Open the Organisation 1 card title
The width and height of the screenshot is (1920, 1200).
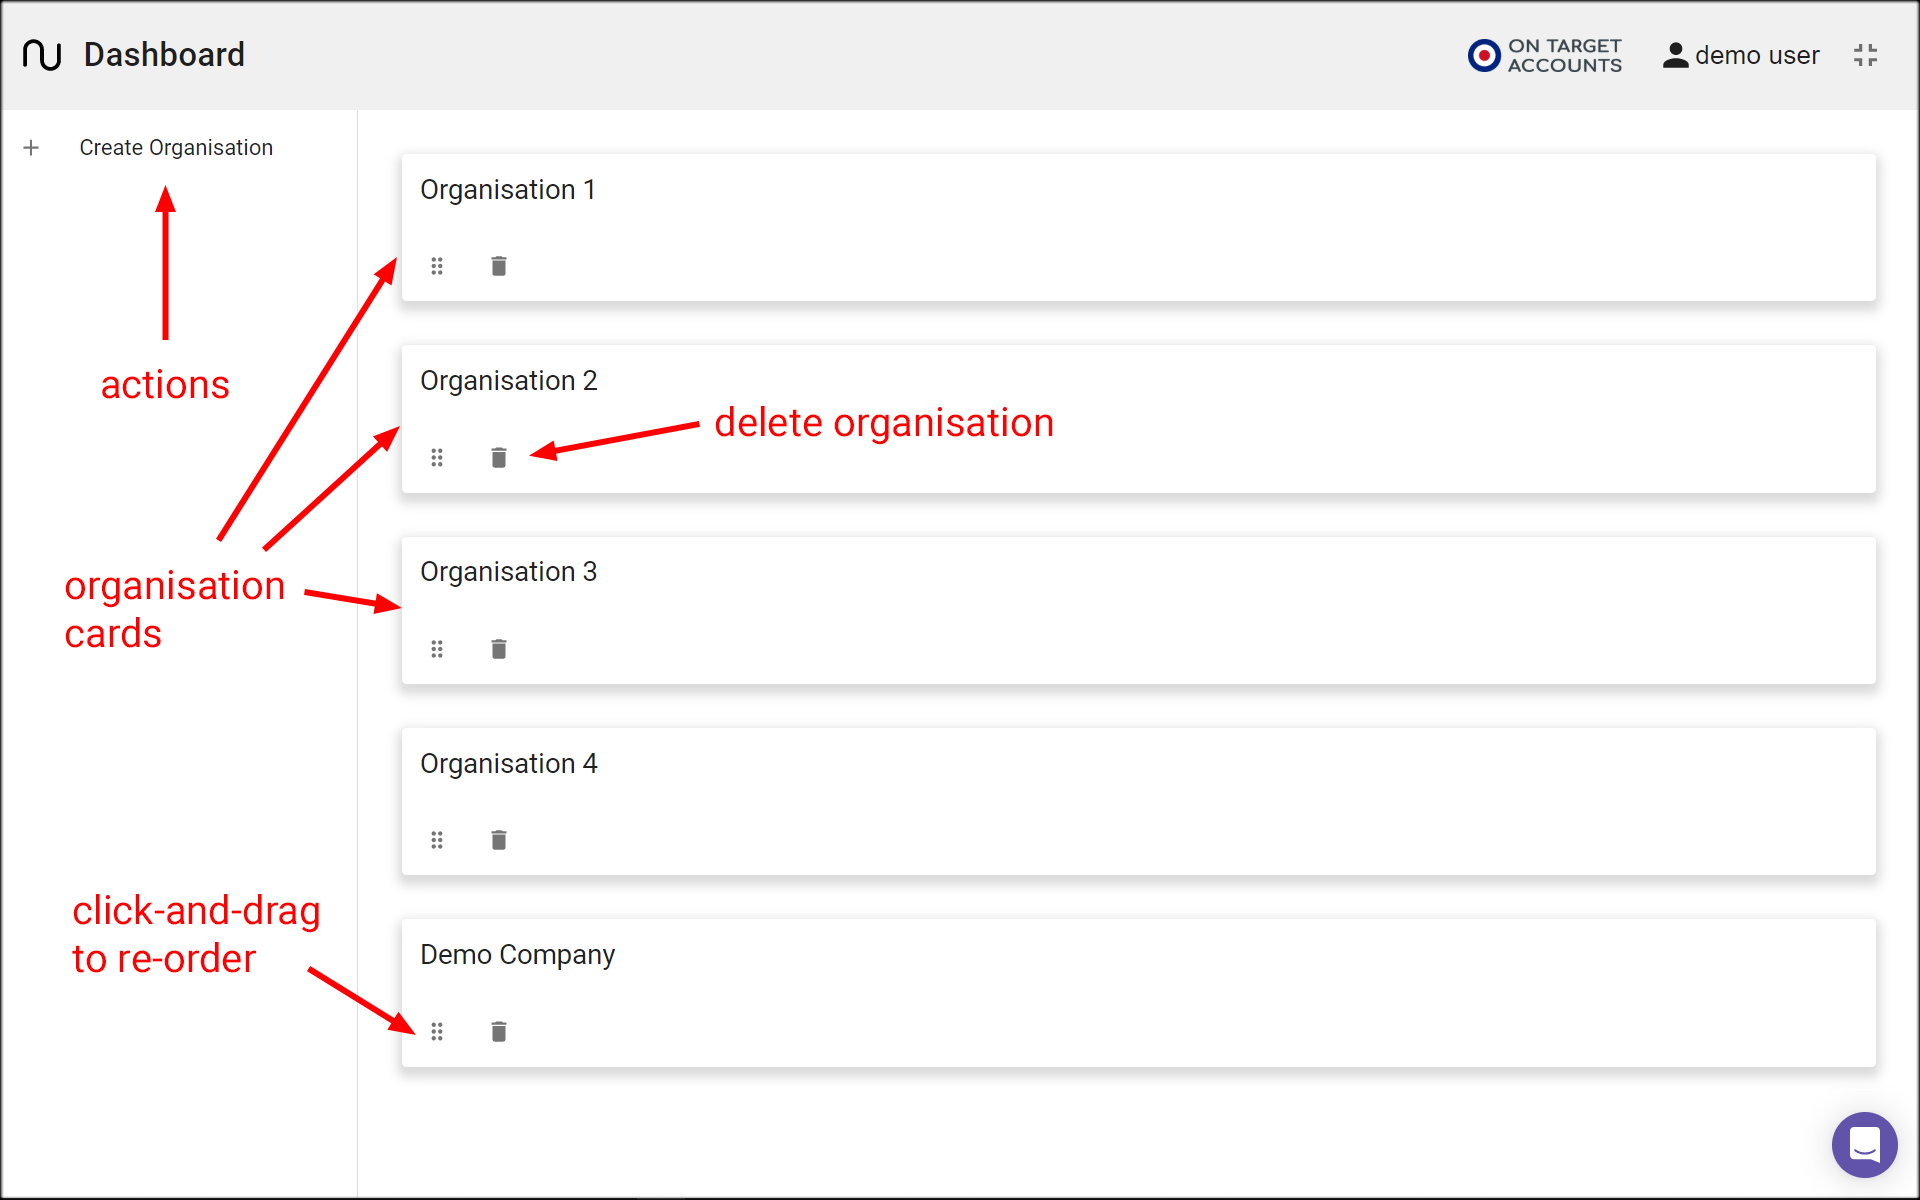[508, 190]
